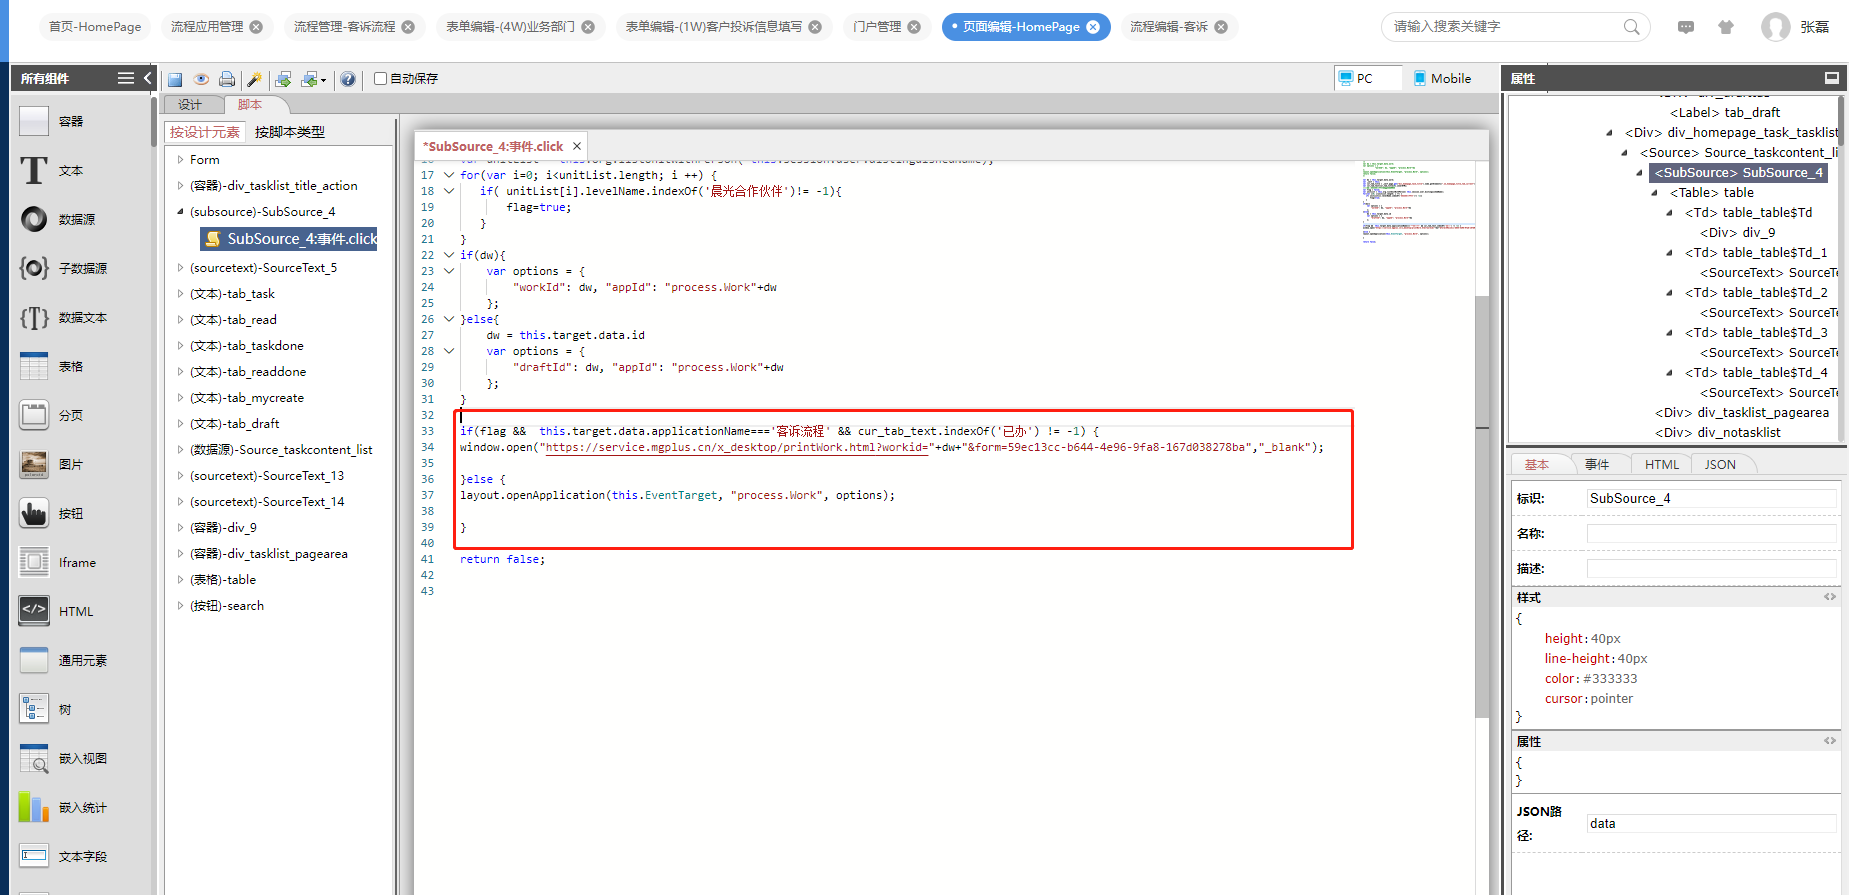The height and width of the screenshot is (895, 1849).
Task: Click the save toolbar icon
Action: [x=175, y=79]
